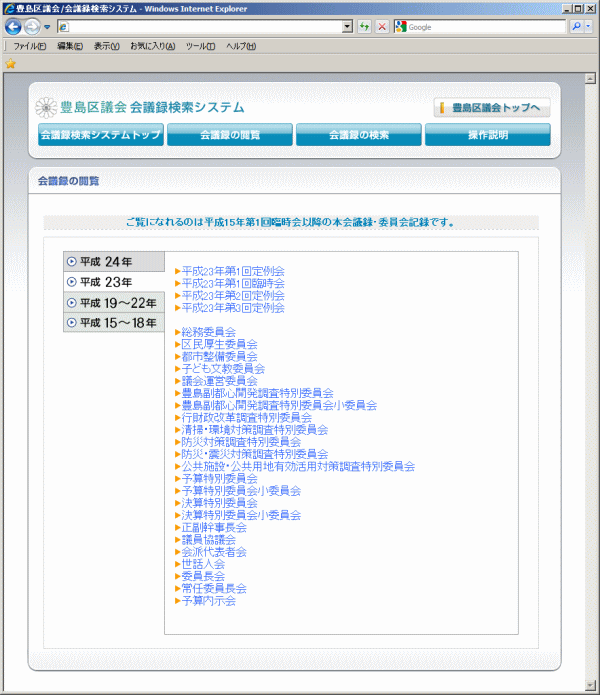This screenshot has width=600, height=695.
Task: Open the ファイル menu
Action: point(29,46)
